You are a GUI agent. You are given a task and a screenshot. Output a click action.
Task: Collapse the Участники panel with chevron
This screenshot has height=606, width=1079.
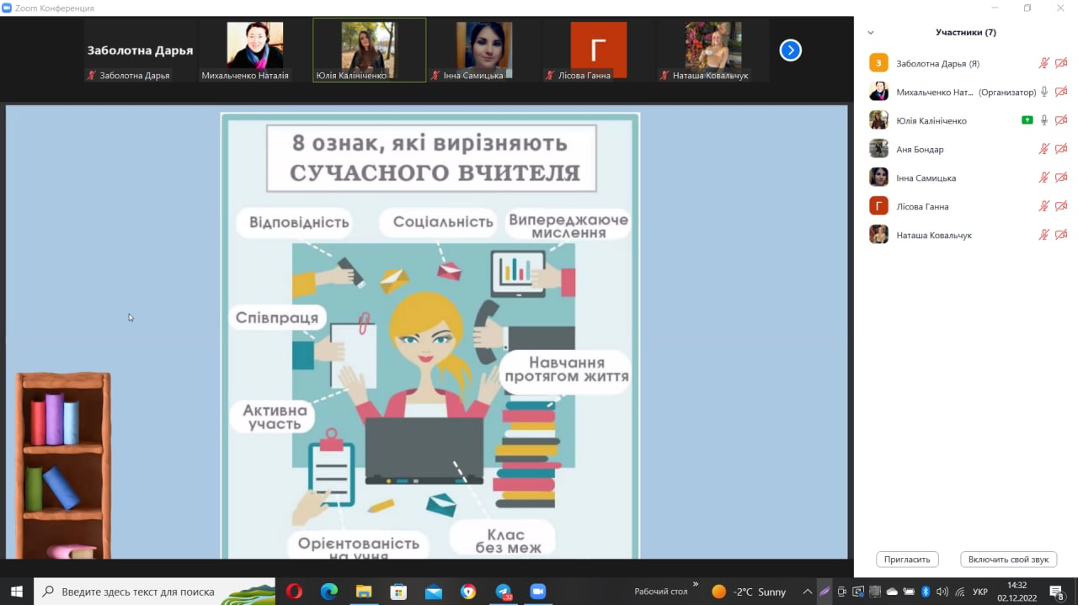(871, 33)
